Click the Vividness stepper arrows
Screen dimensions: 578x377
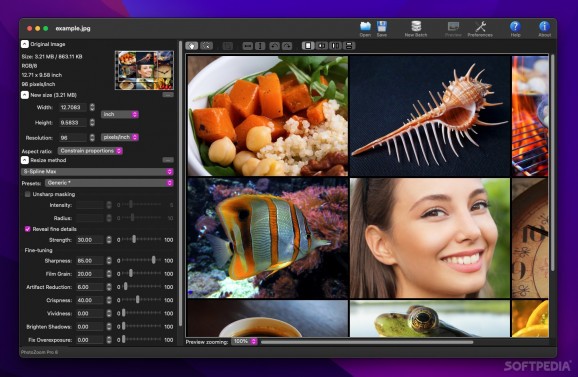click(109, 314)
